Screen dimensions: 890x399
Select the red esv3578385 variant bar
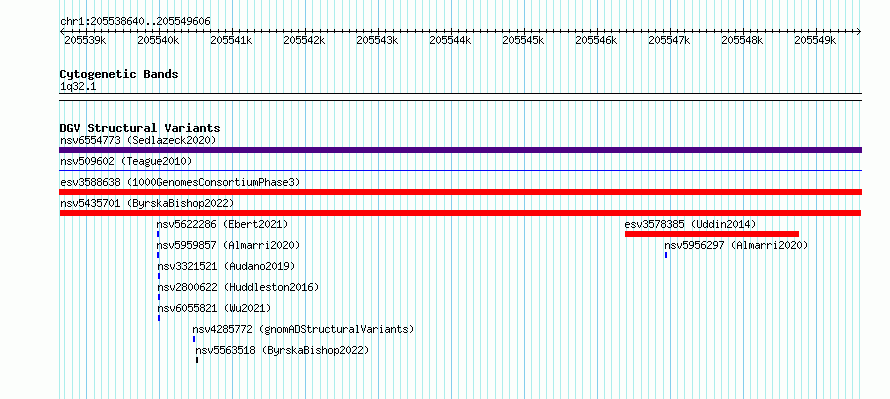[712, 234]
